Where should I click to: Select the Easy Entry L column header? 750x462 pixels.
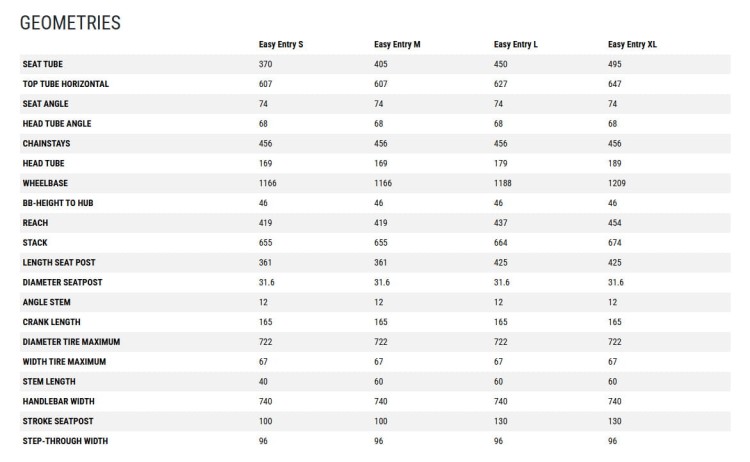[516, 44]
